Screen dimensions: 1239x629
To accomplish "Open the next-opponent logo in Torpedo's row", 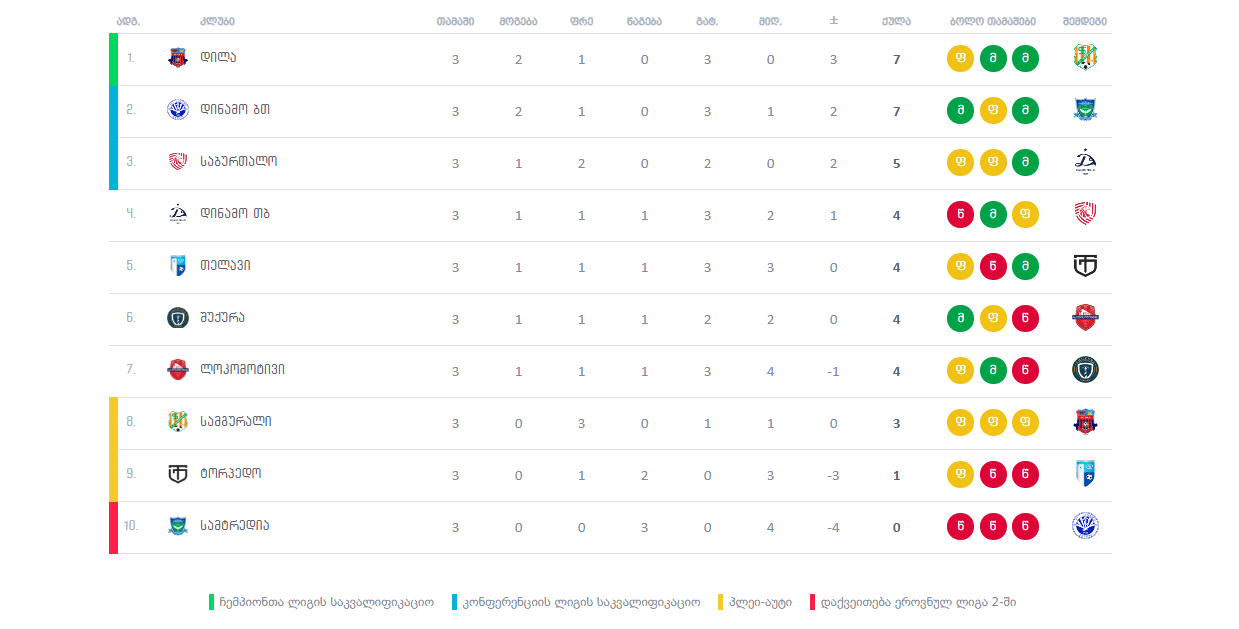I will (1085, 474).
